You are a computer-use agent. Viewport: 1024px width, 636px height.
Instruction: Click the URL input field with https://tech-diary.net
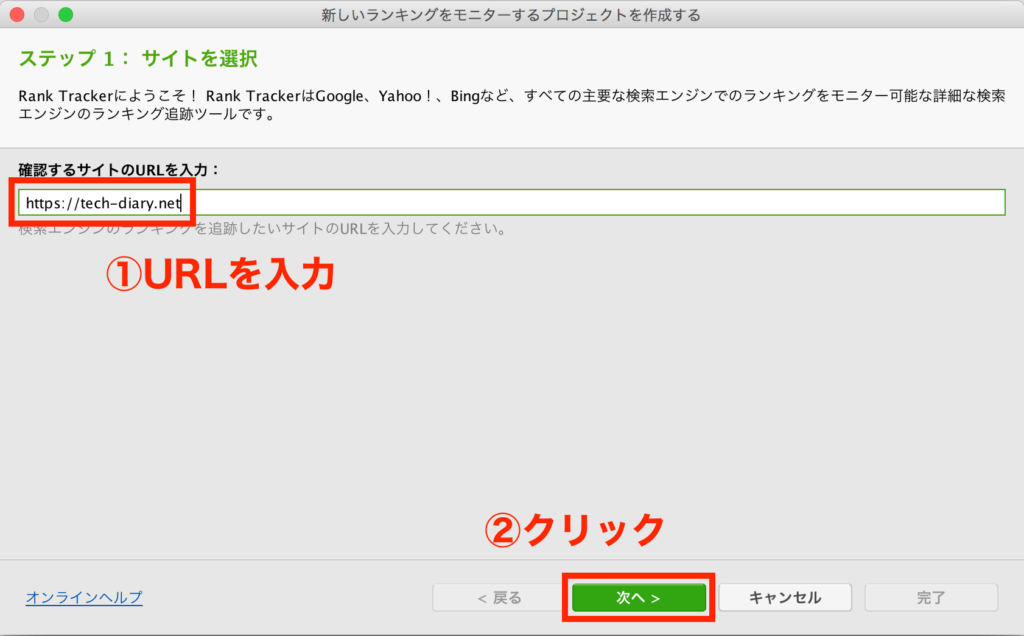[x=511, y=202]
